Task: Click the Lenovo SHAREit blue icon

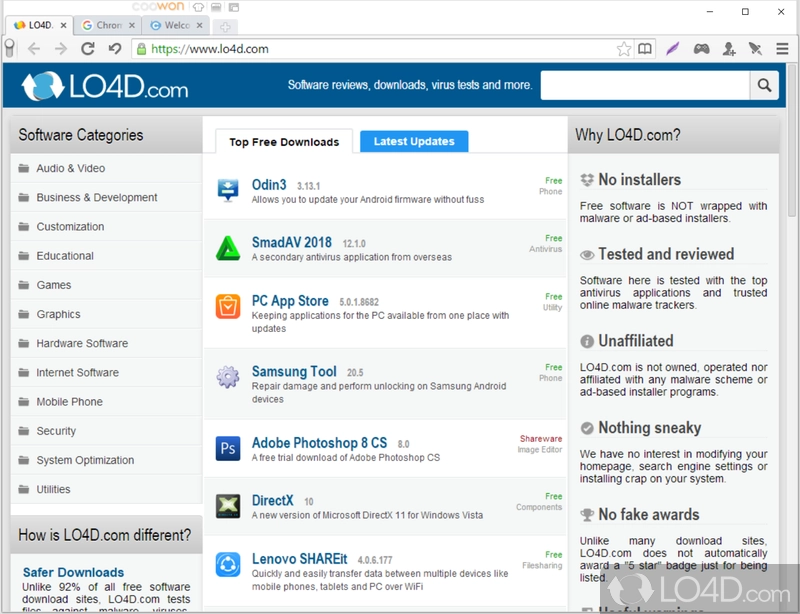Action: click(x=228, y=564)
